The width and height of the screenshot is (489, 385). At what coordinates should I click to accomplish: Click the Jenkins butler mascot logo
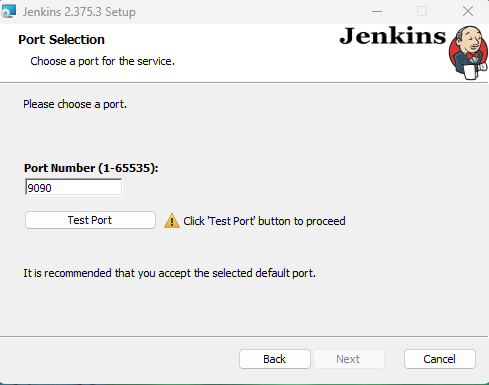pos(468,53)
